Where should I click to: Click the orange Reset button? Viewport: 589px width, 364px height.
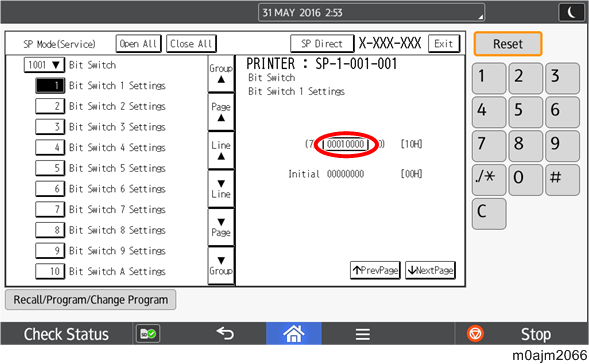point(507,44)
